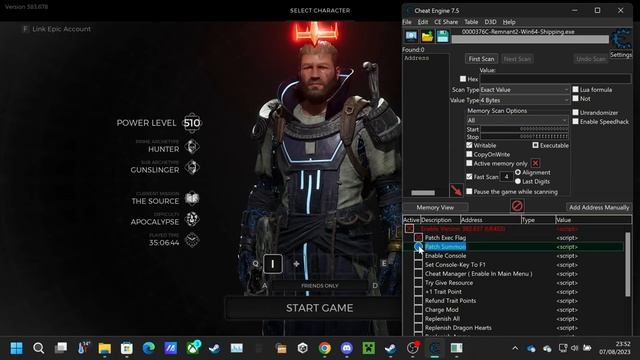The image size is (640, 360).
Task: Open Microsoft Edge from the taskbar
Action: pos(149,348)
